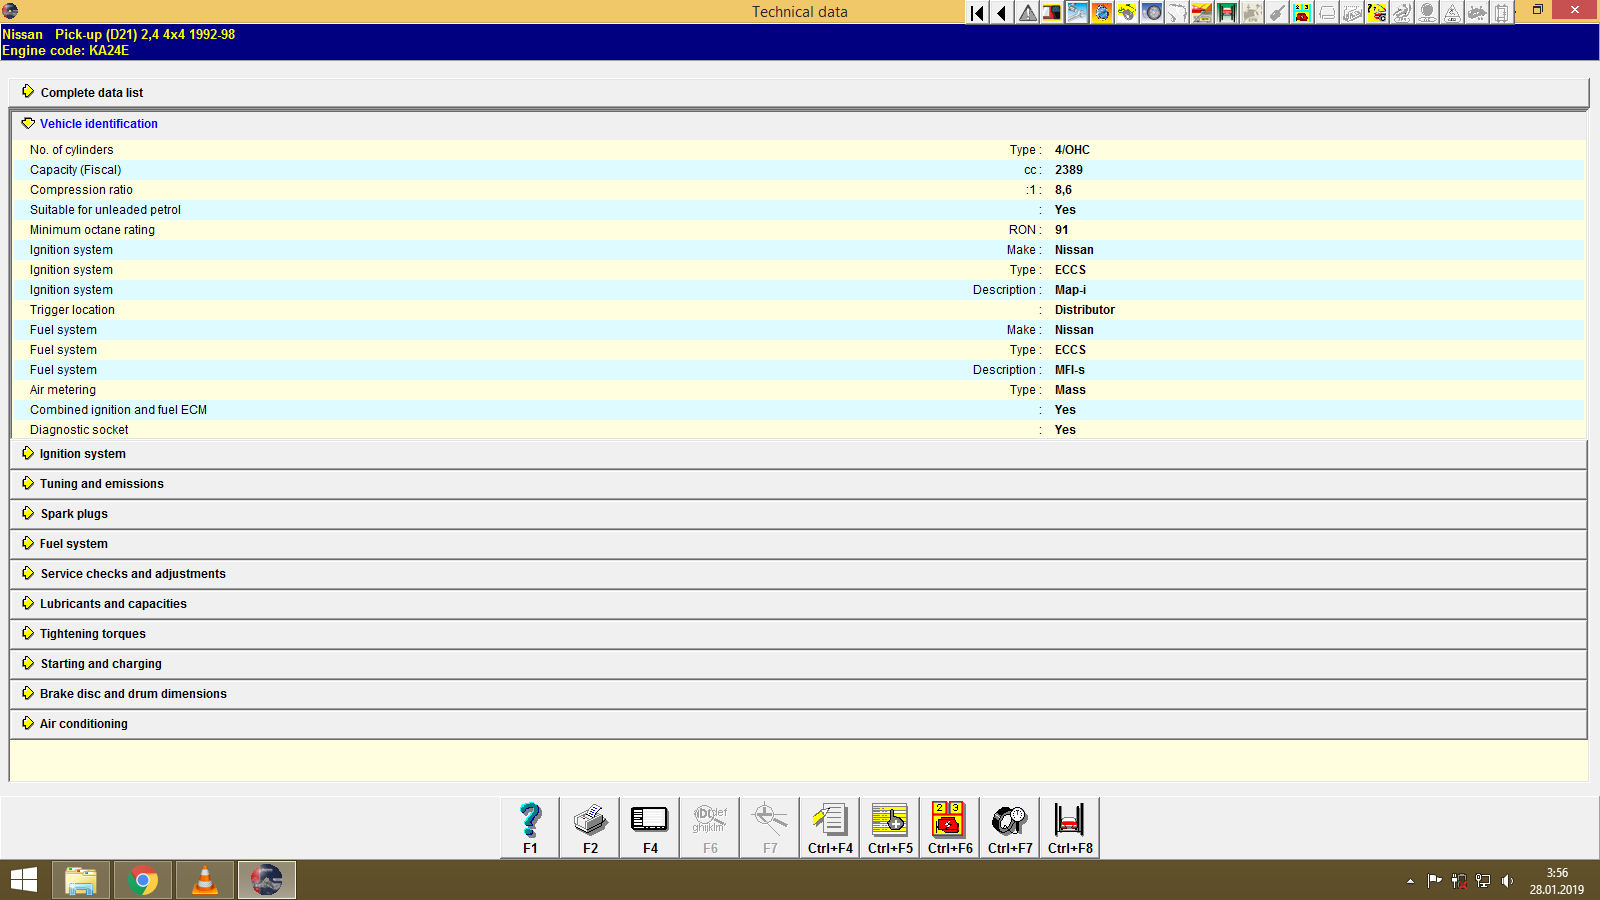Expand the Spark plugs section
The height and width of the screenshot is (900, 1600).
coord(73,513)
